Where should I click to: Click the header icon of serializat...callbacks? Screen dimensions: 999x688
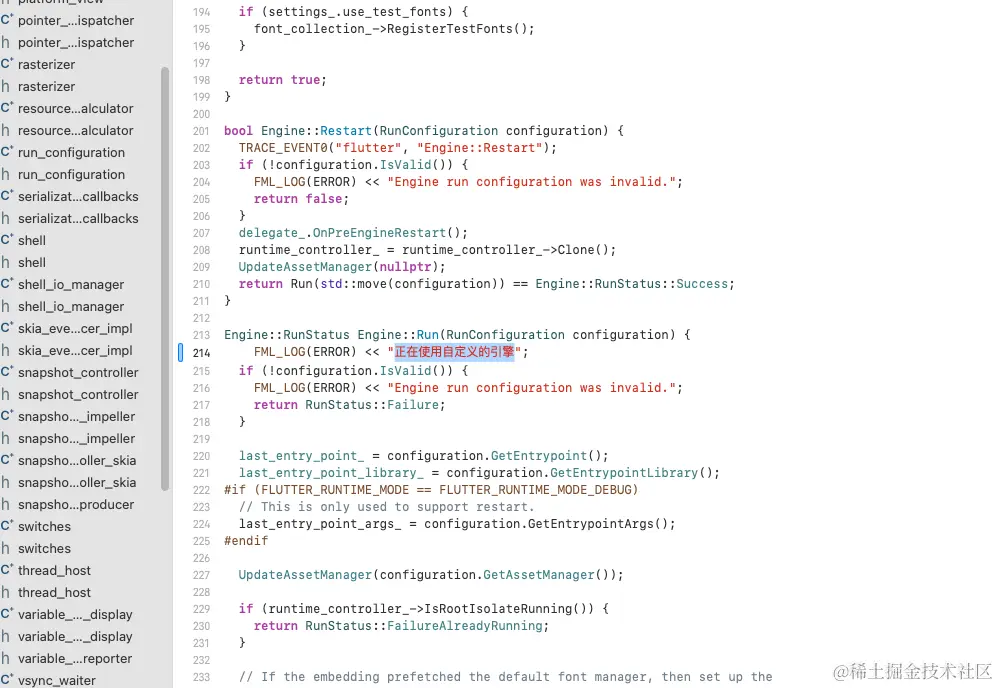pos(6,218)
